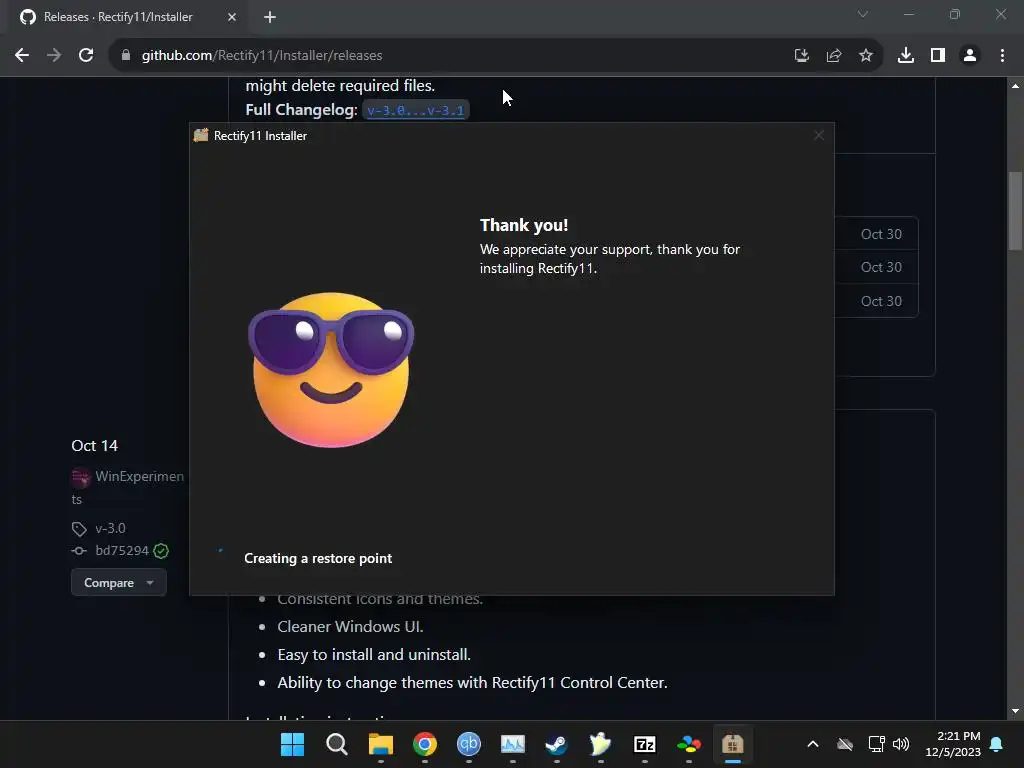Image resolution: width=1024 pixels, height=768 pixels.
Task: Click the Rectify11 Control Center bullet
Action: 472,683
